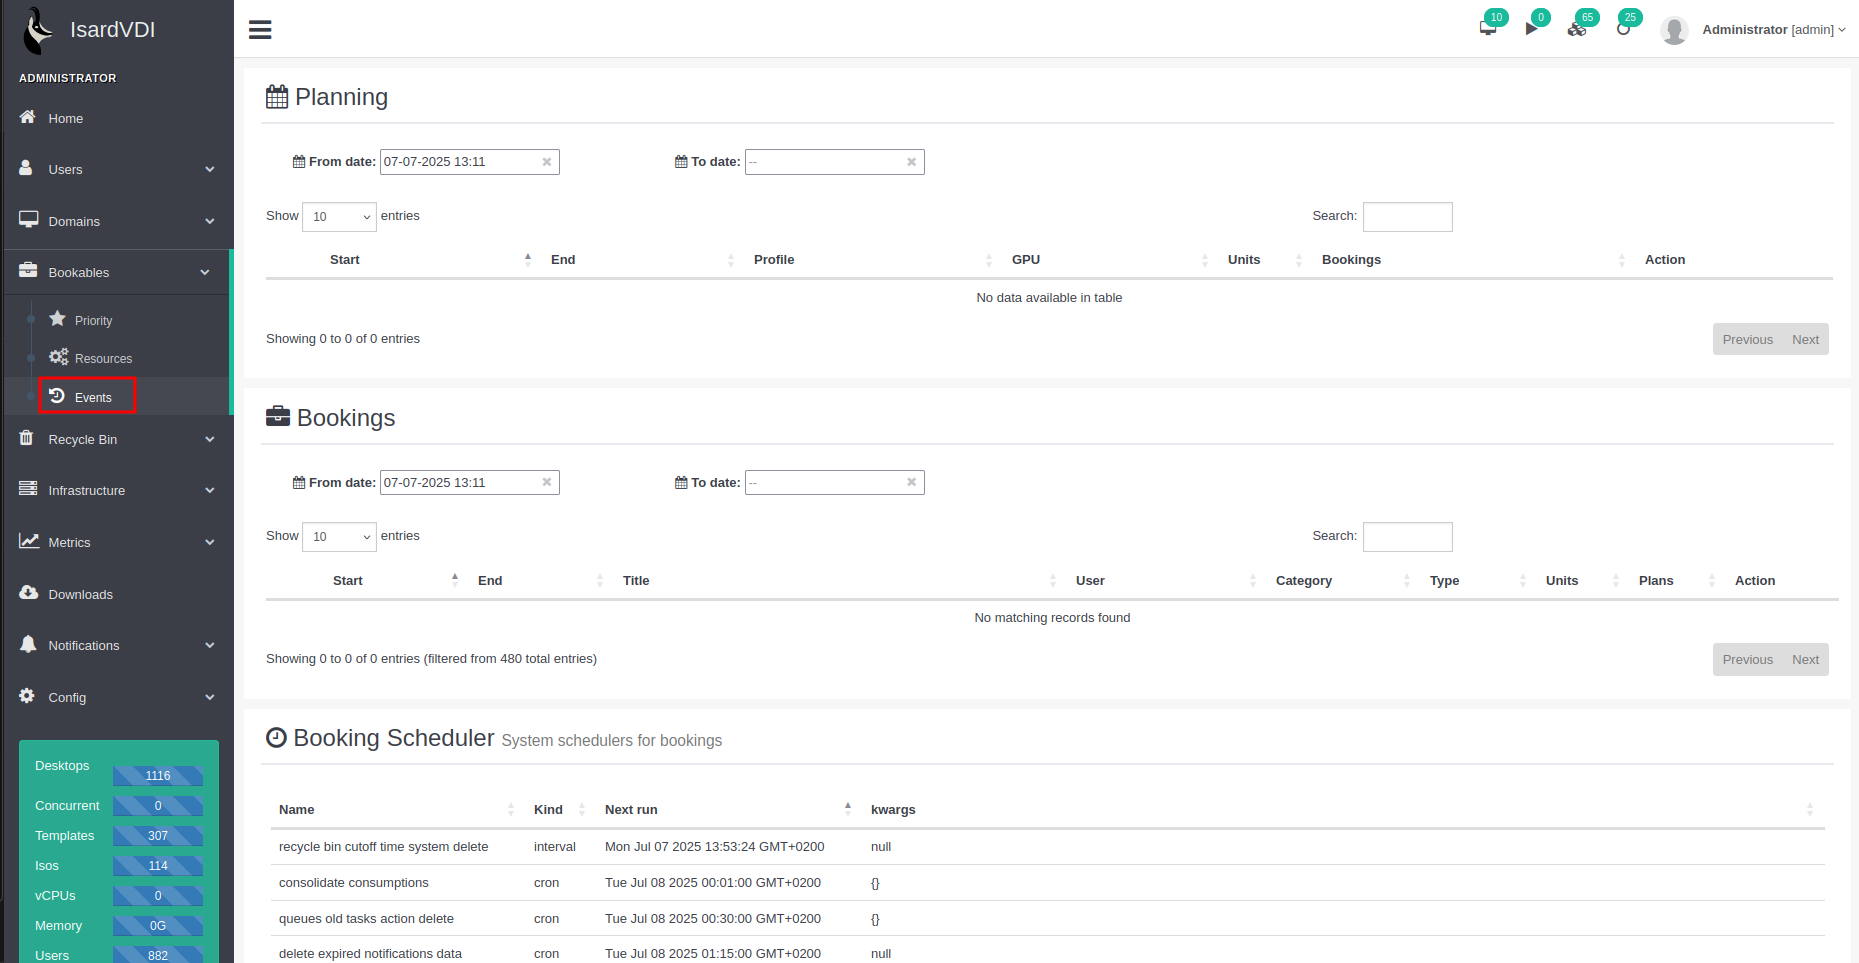
Task: Expand the Infrastructure sidebar section
Action: (117, 490)
